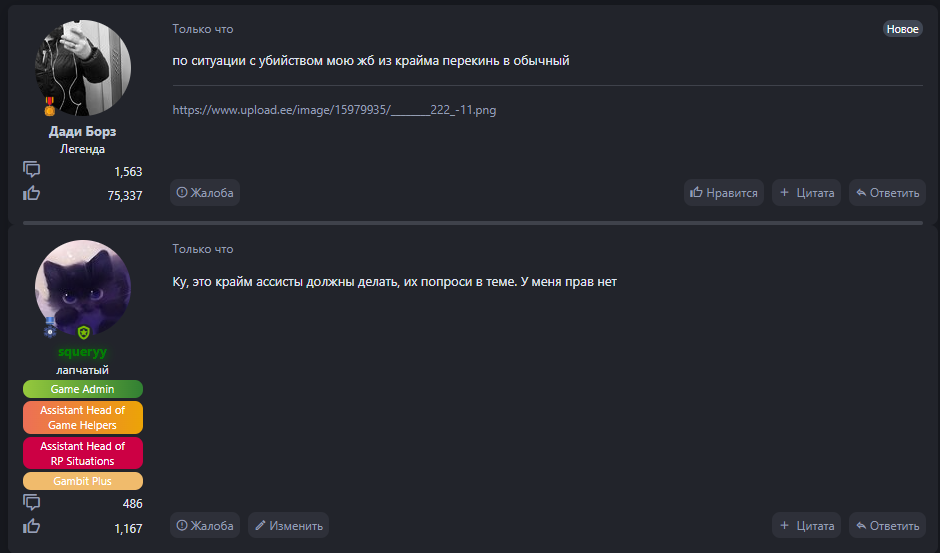Click the thumbs-up reactions icon for Дади Борз
The height and width of the screenshot is (553, 940).
(32, 194)
